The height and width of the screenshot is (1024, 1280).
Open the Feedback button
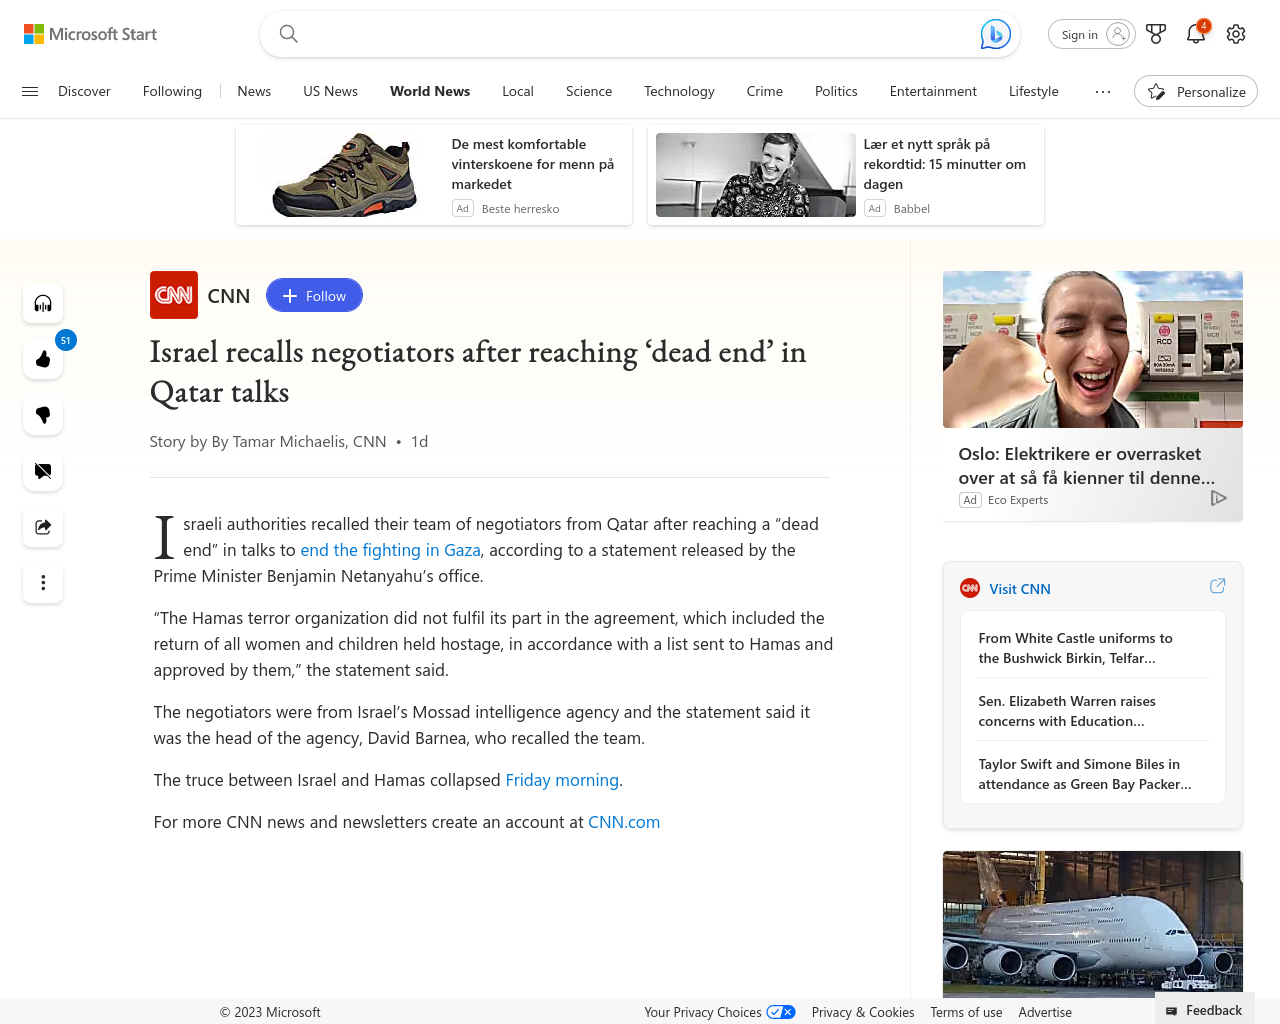tap(1205, 1010)
